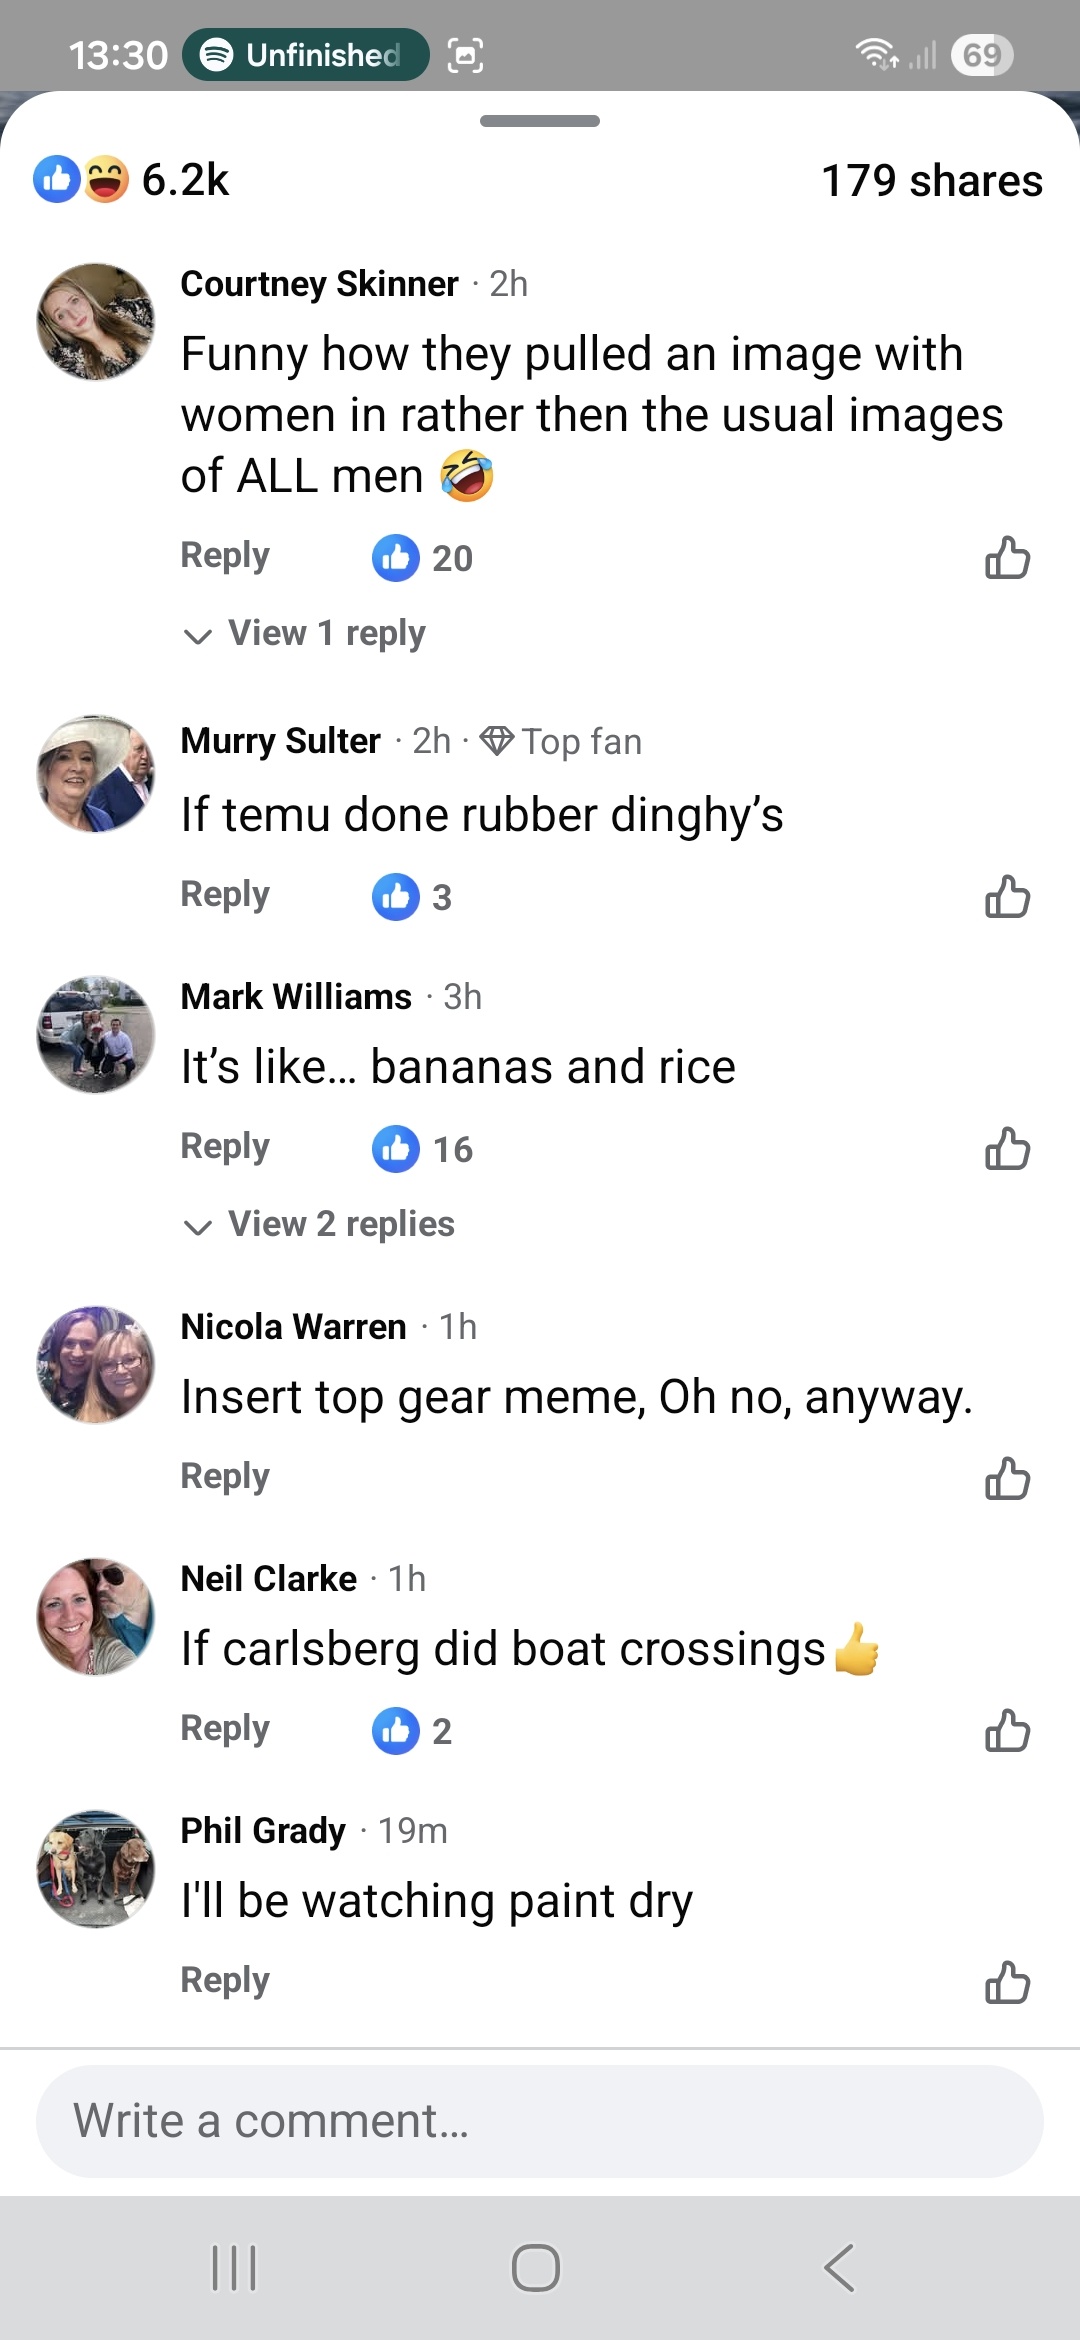Tap the screen capture icon in status bar

466,55
